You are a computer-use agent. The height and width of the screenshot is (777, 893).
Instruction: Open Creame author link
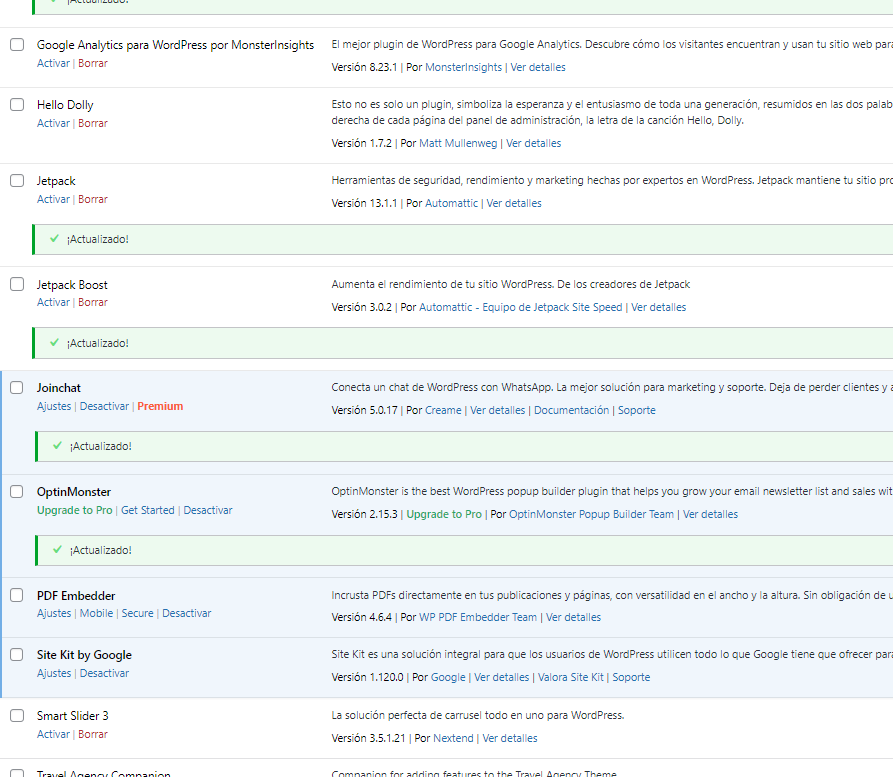pos(443,410)
